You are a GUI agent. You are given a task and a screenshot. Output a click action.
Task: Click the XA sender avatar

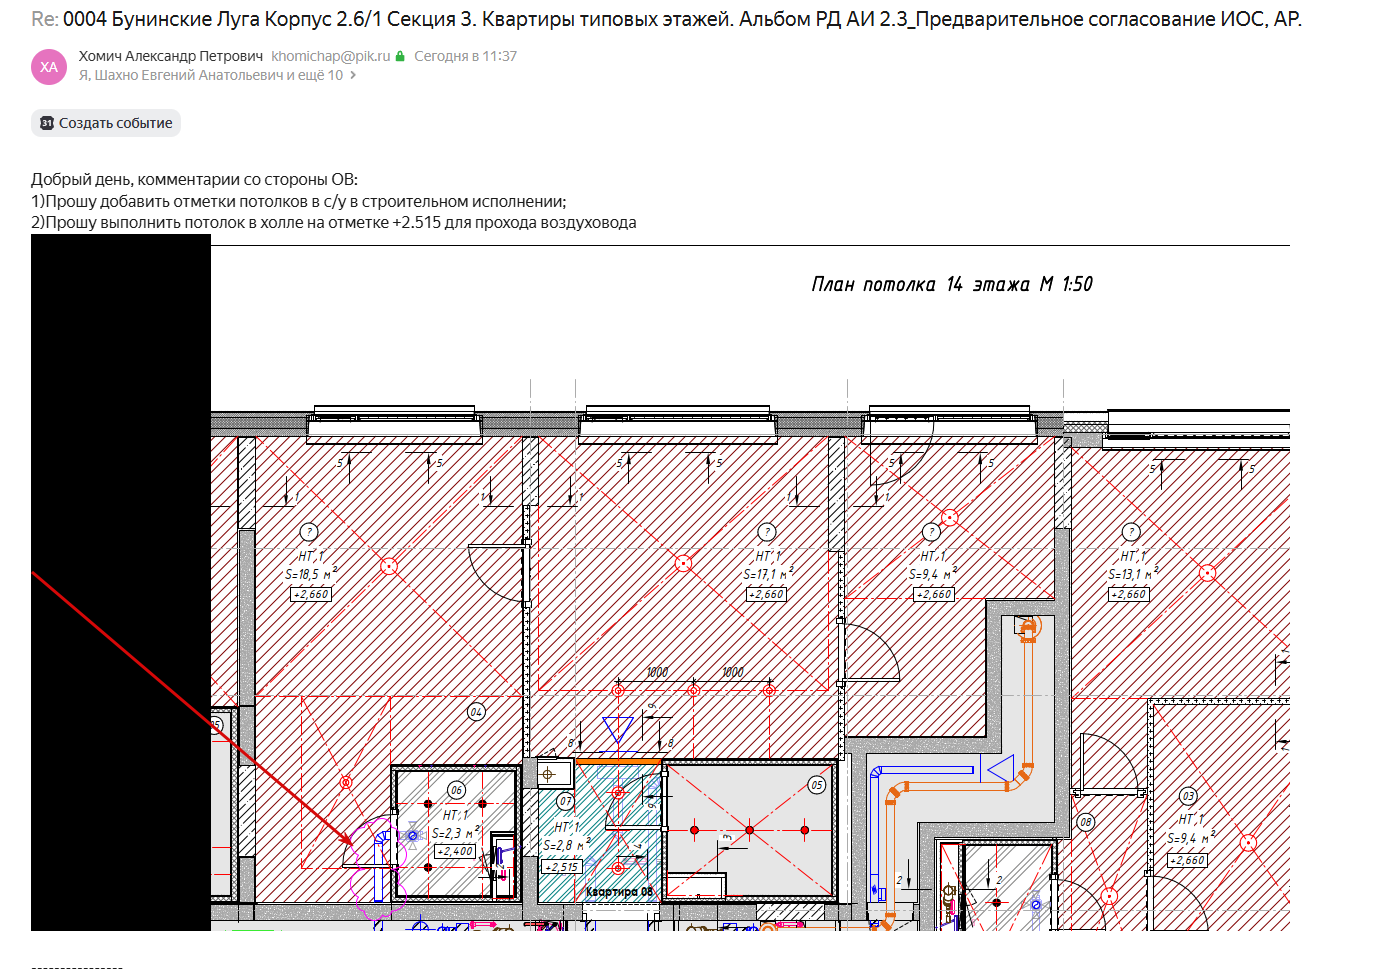point(49,67)
